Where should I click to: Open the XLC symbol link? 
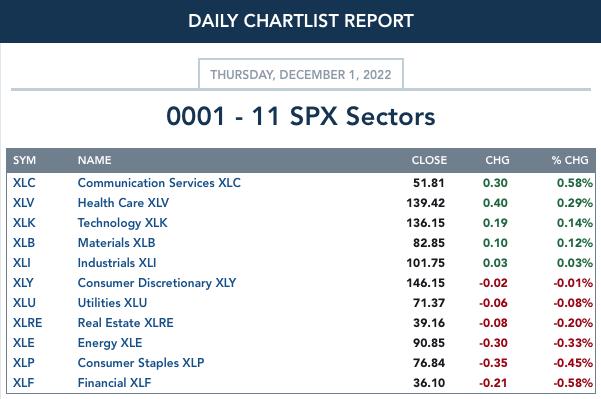(24, 183)
